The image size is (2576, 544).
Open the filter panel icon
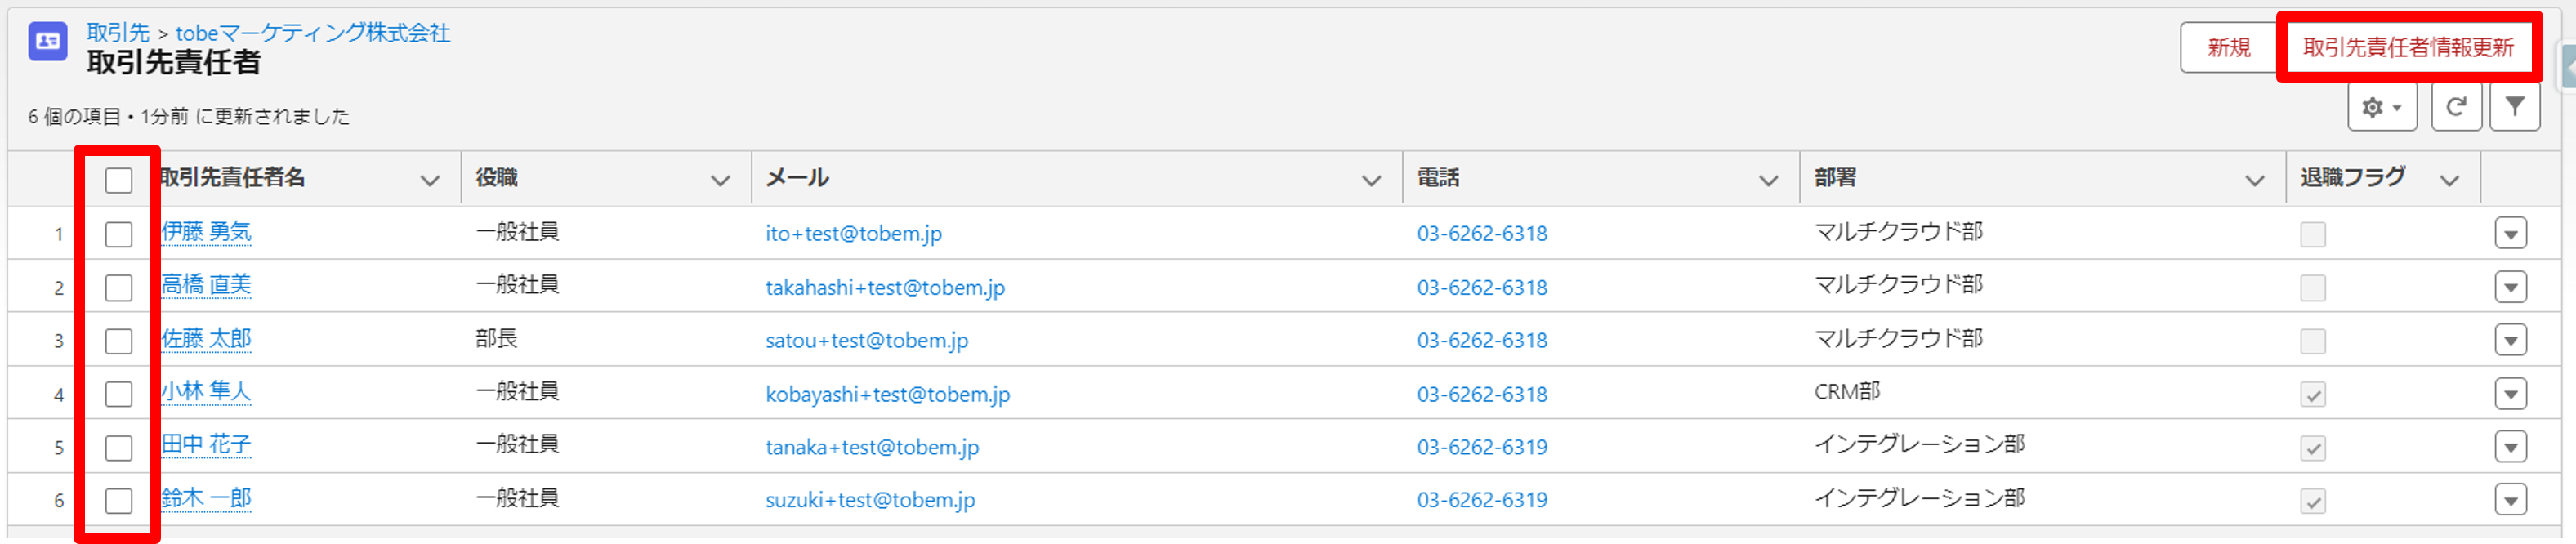click(x=2515, y=107)
